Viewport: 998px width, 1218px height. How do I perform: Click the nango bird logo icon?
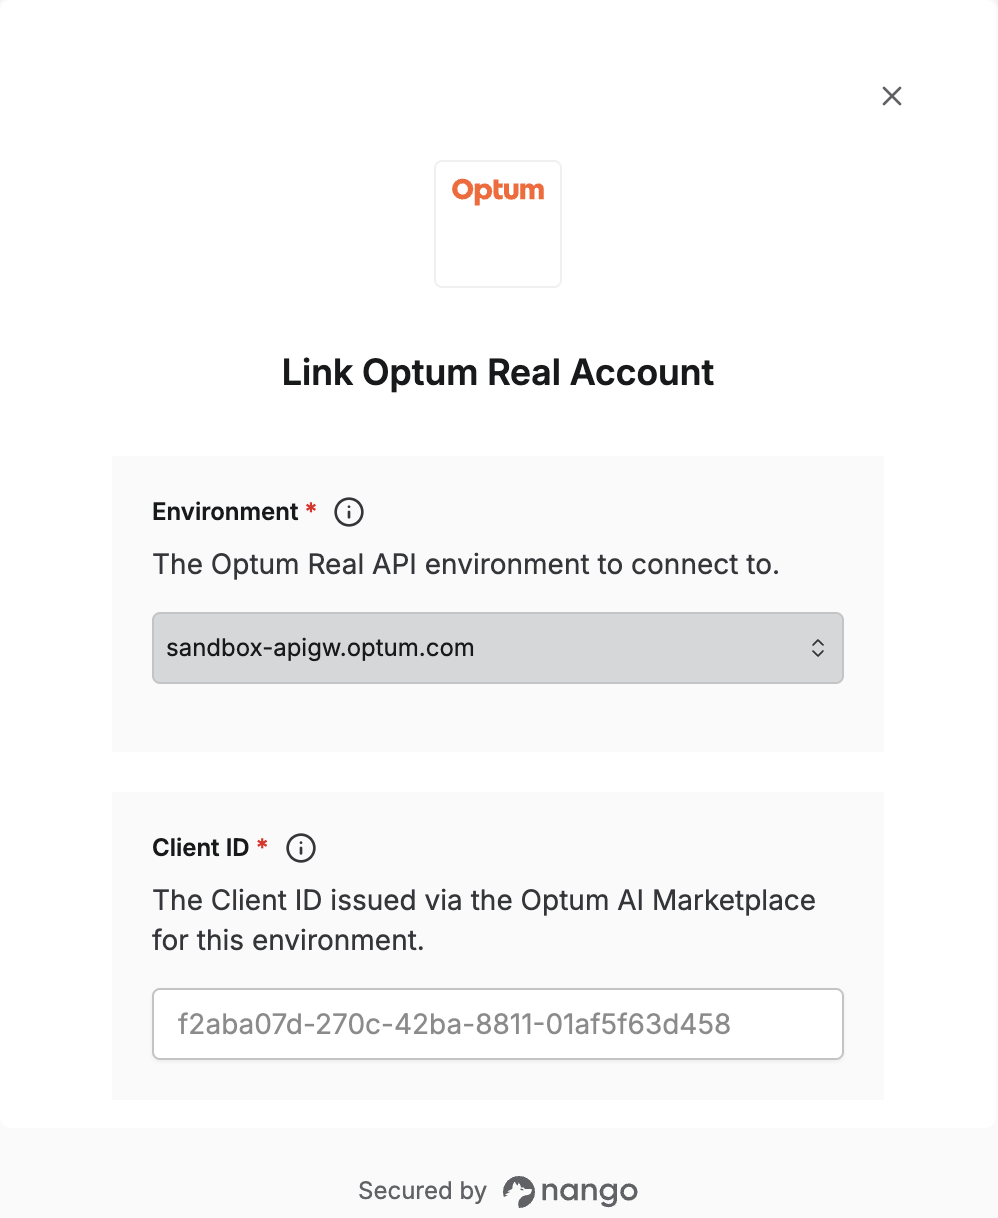519,1191
